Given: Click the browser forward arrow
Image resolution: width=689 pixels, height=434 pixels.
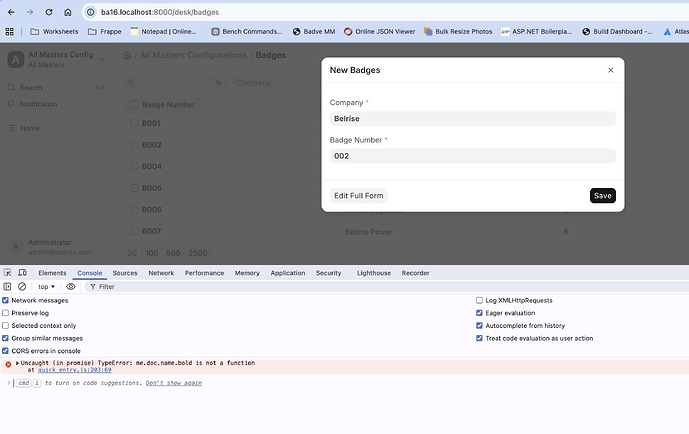Looking at the screenshot, I should 30,12.
